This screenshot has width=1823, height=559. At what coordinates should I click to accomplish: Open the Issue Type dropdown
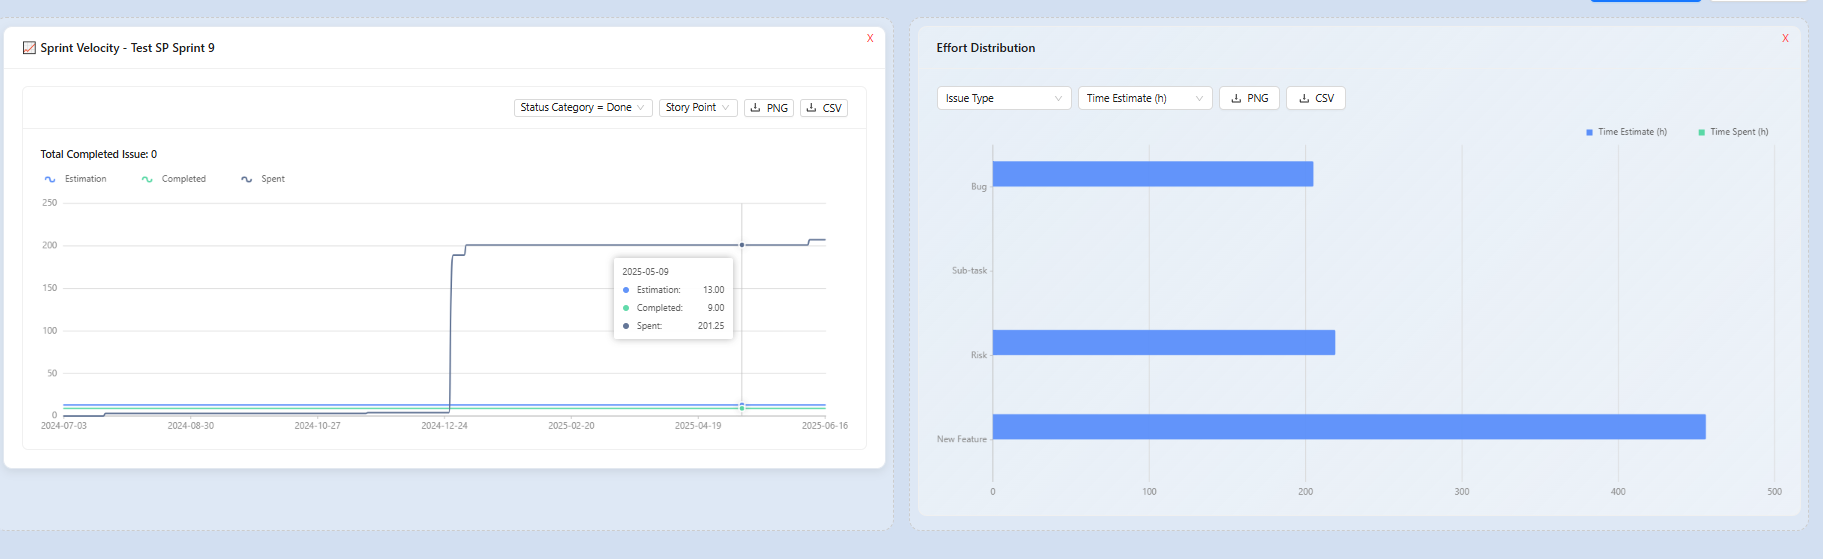tap(1003, 98)
